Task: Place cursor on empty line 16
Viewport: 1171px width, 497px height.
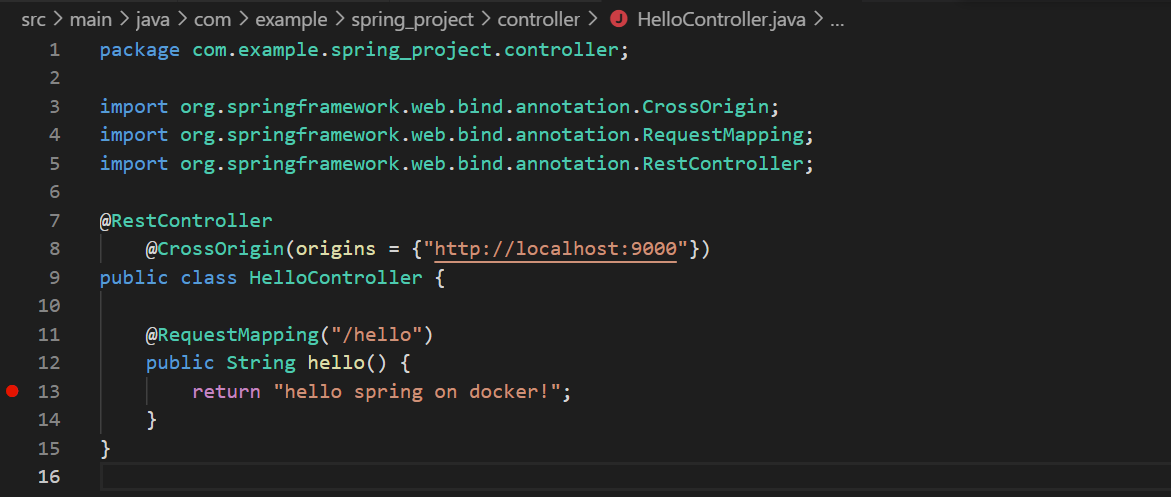Action: 400,476
